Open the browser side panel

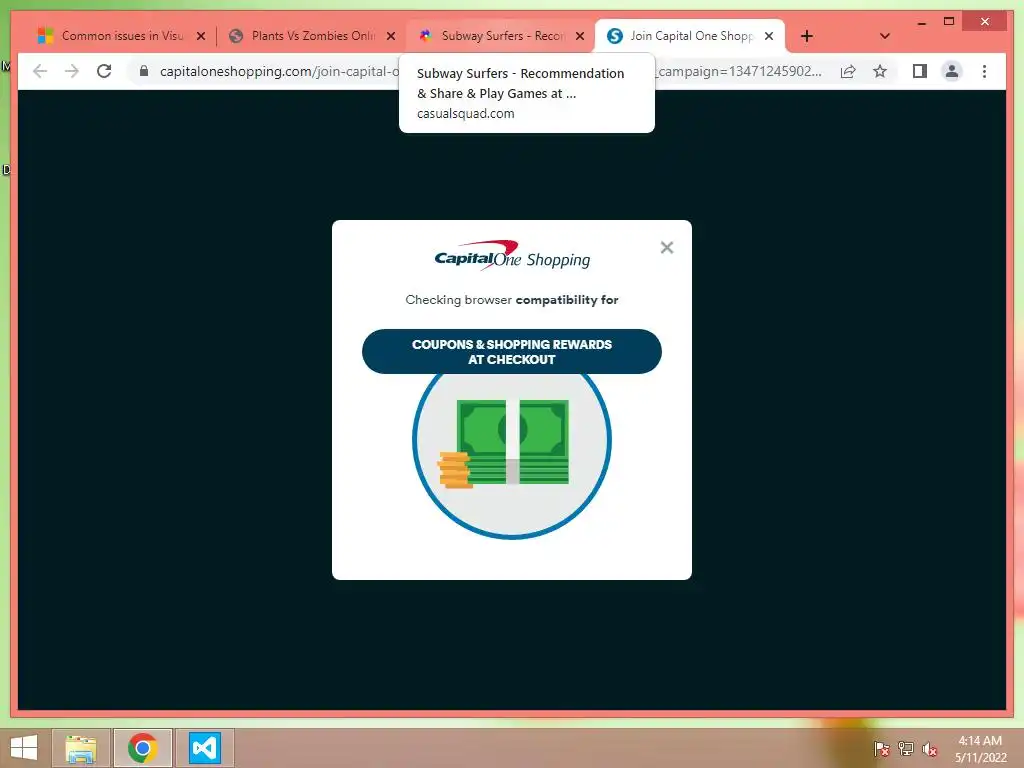920,71
